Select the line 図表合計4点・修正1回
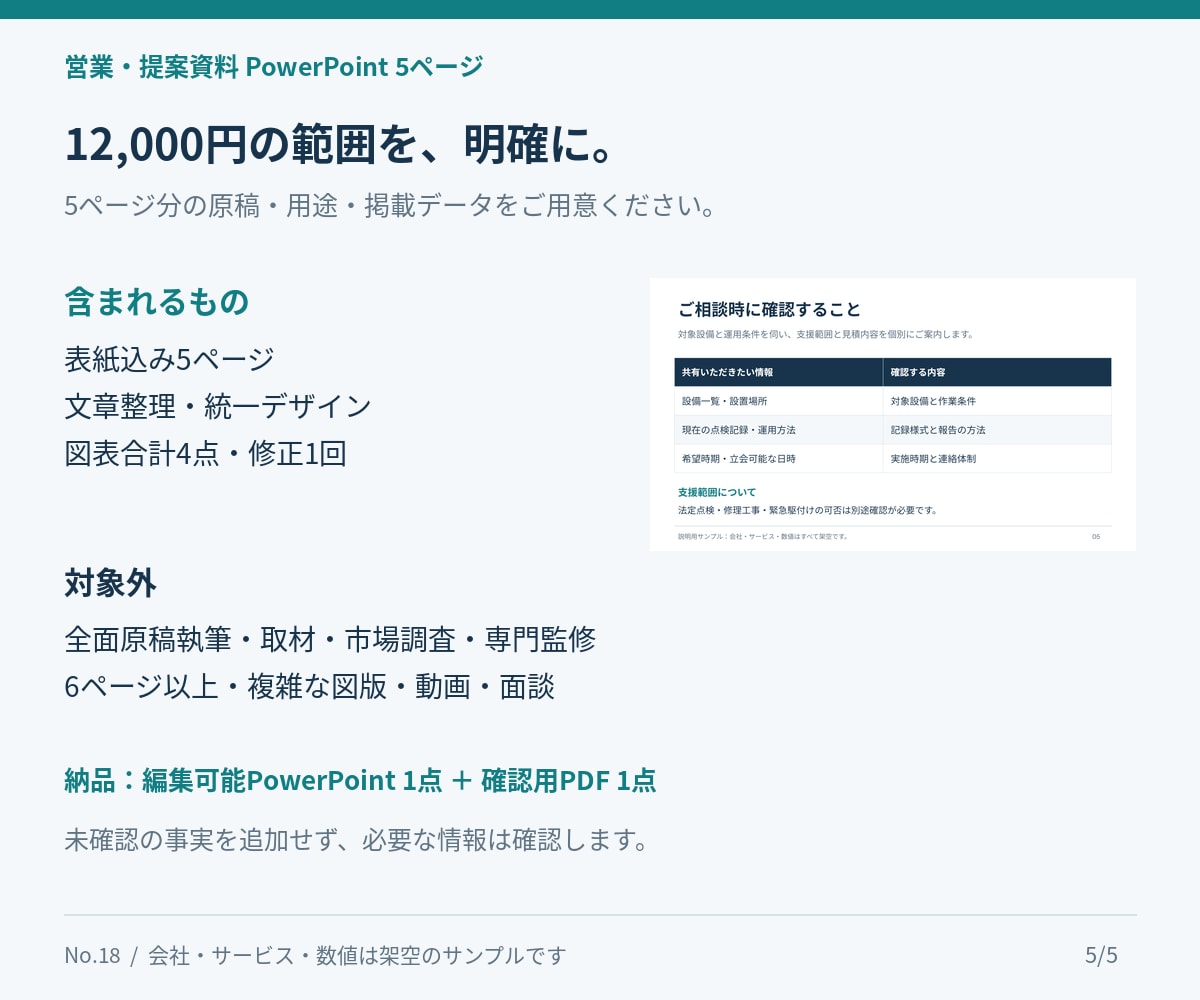 pyautogui.click(x=205, y=454)
